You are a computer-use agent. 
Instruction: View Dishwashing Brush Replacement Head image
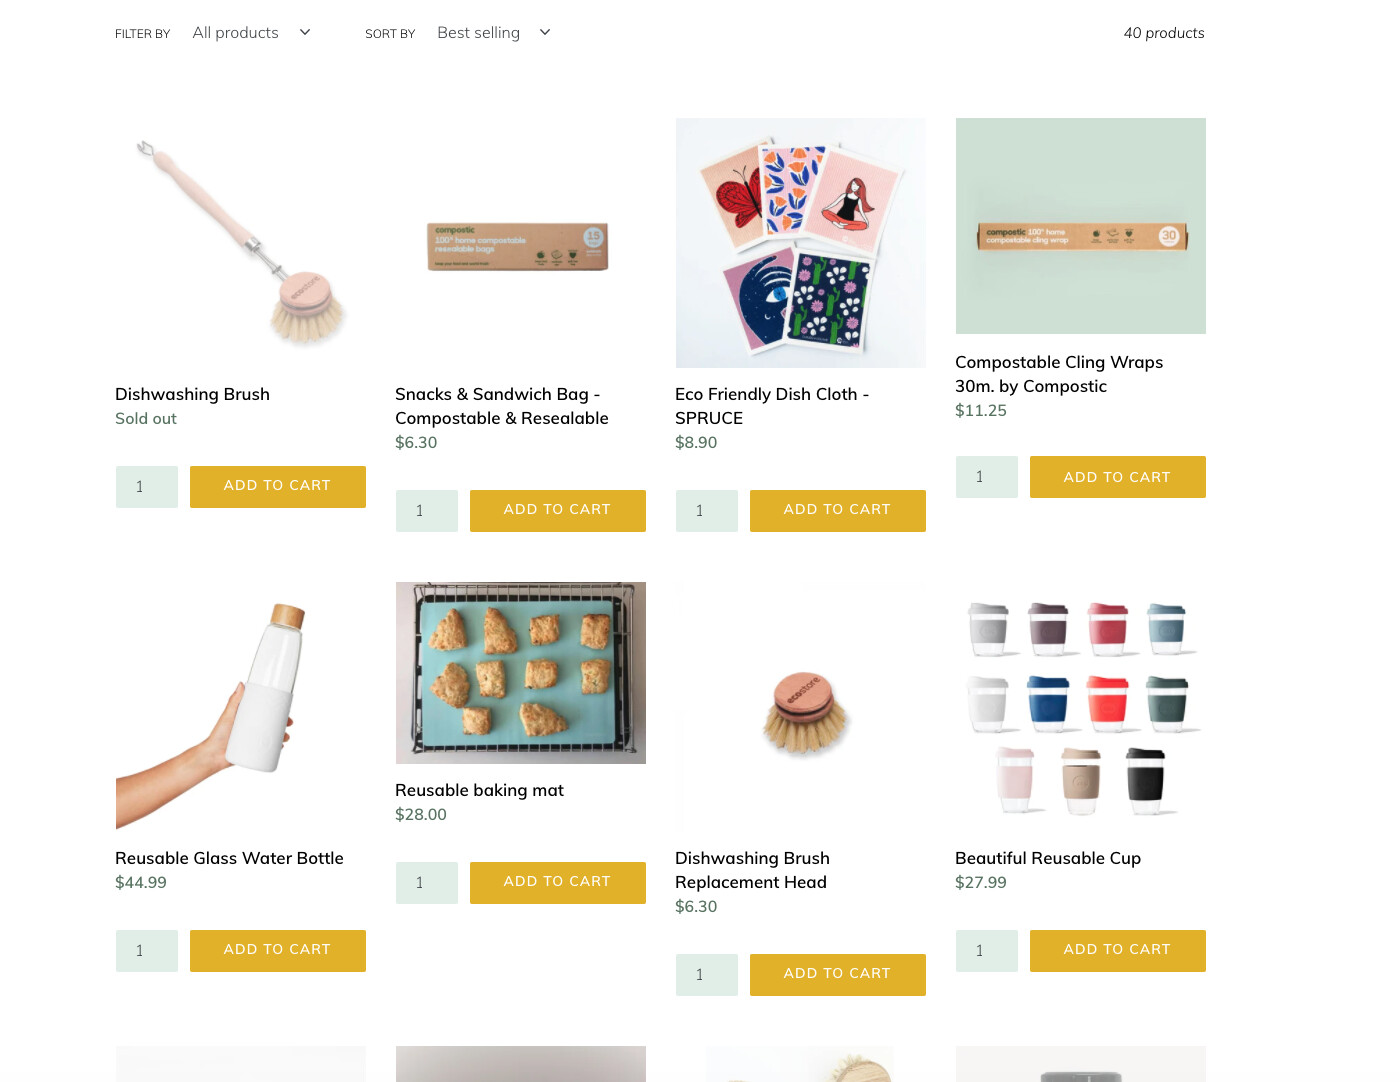tap(800, 707)
